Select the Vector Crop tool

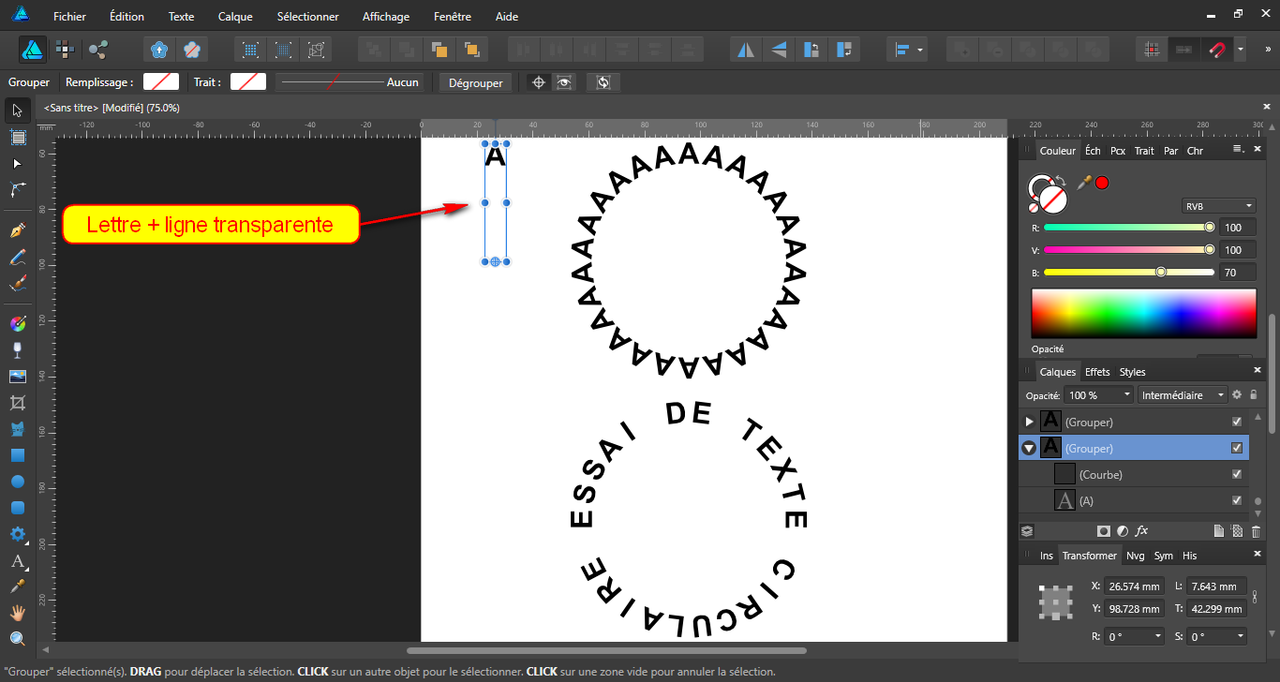click(17, 403)
